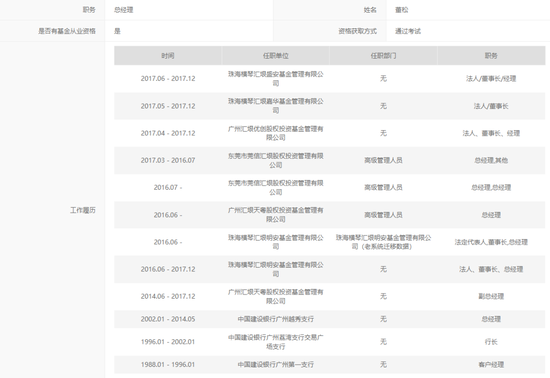Click the 职务 column header in table
The width and height of the screenshot is (550, 378).
pyautogui.click(x=491, y=56)
